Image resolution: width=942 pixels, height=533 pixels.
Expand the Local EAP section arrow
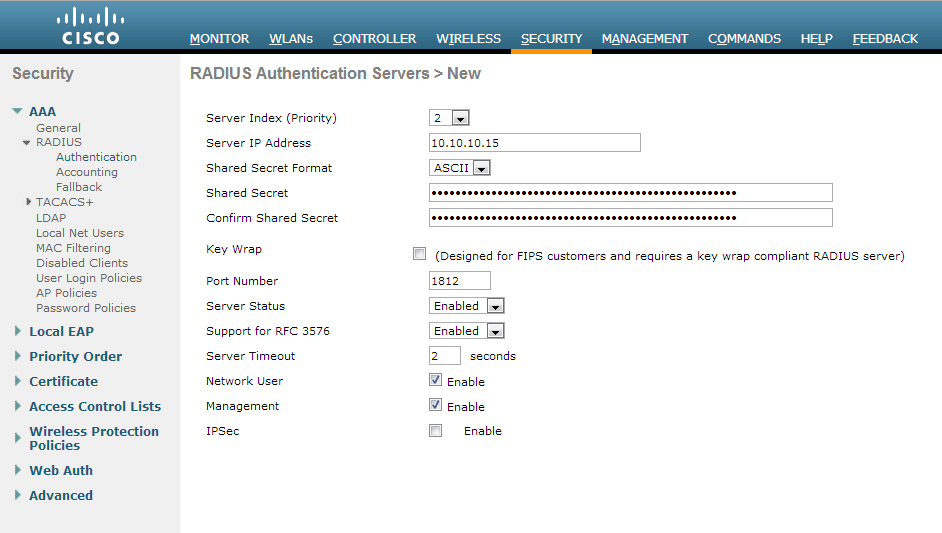pyautogui.click(x=18, y=331)
